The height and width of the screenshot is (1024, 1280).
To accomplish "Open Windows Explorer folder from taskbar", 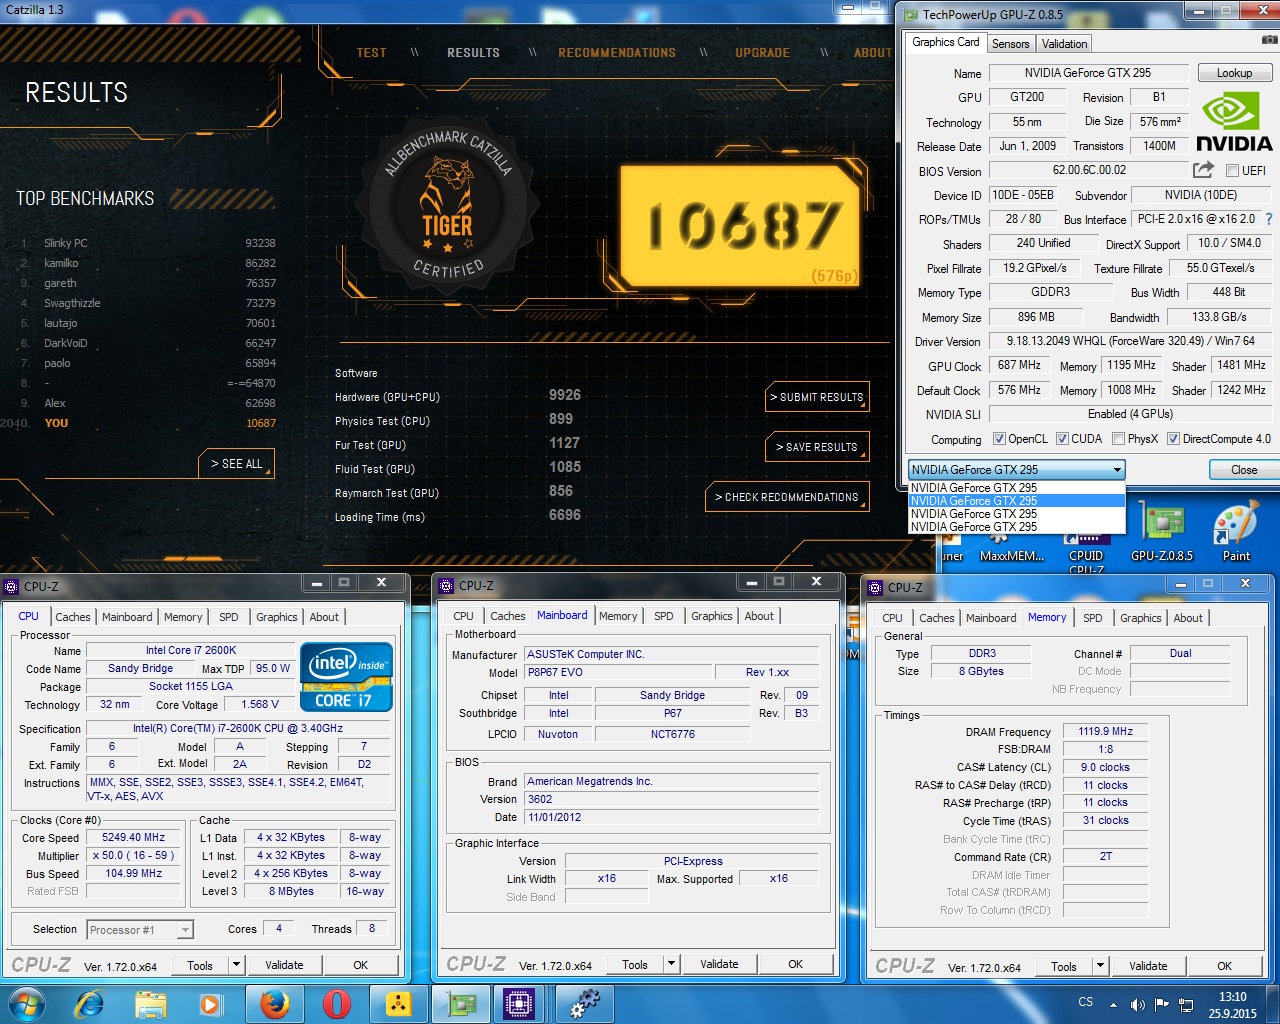I will click(150, 1003).
